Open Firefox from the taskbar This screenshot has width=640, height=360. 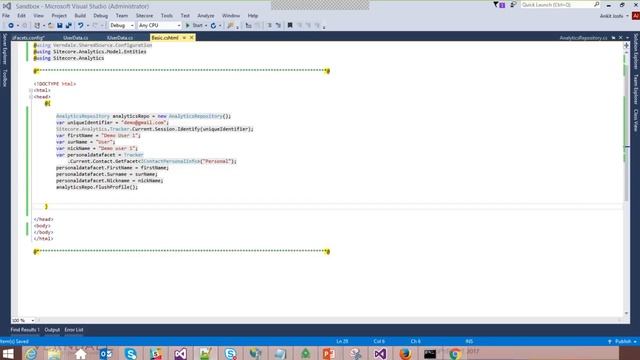click(405, 353)
